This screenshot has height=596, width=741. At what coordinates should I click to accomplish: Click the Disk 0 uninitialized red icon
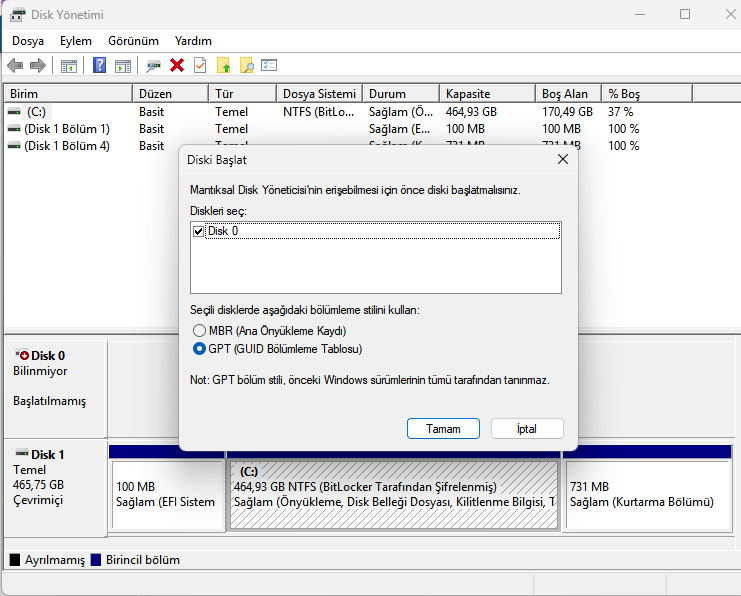(x=22, y=355)
